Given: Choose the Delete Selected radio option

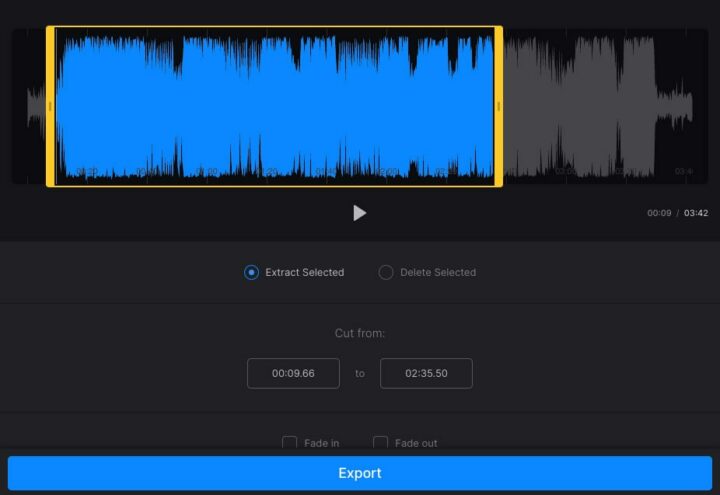Looking at the screenshot, I should [386, 272].
